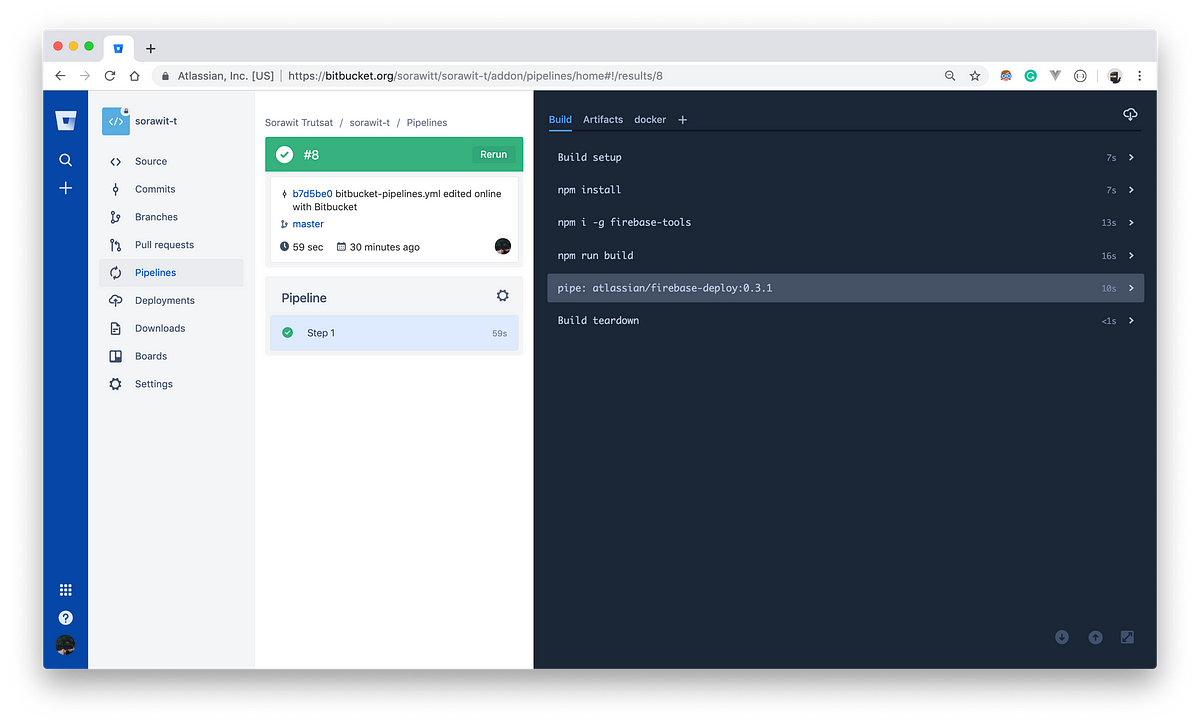Expand the npm run build chevron
1200x726 pixels.
pos(1131,256)
